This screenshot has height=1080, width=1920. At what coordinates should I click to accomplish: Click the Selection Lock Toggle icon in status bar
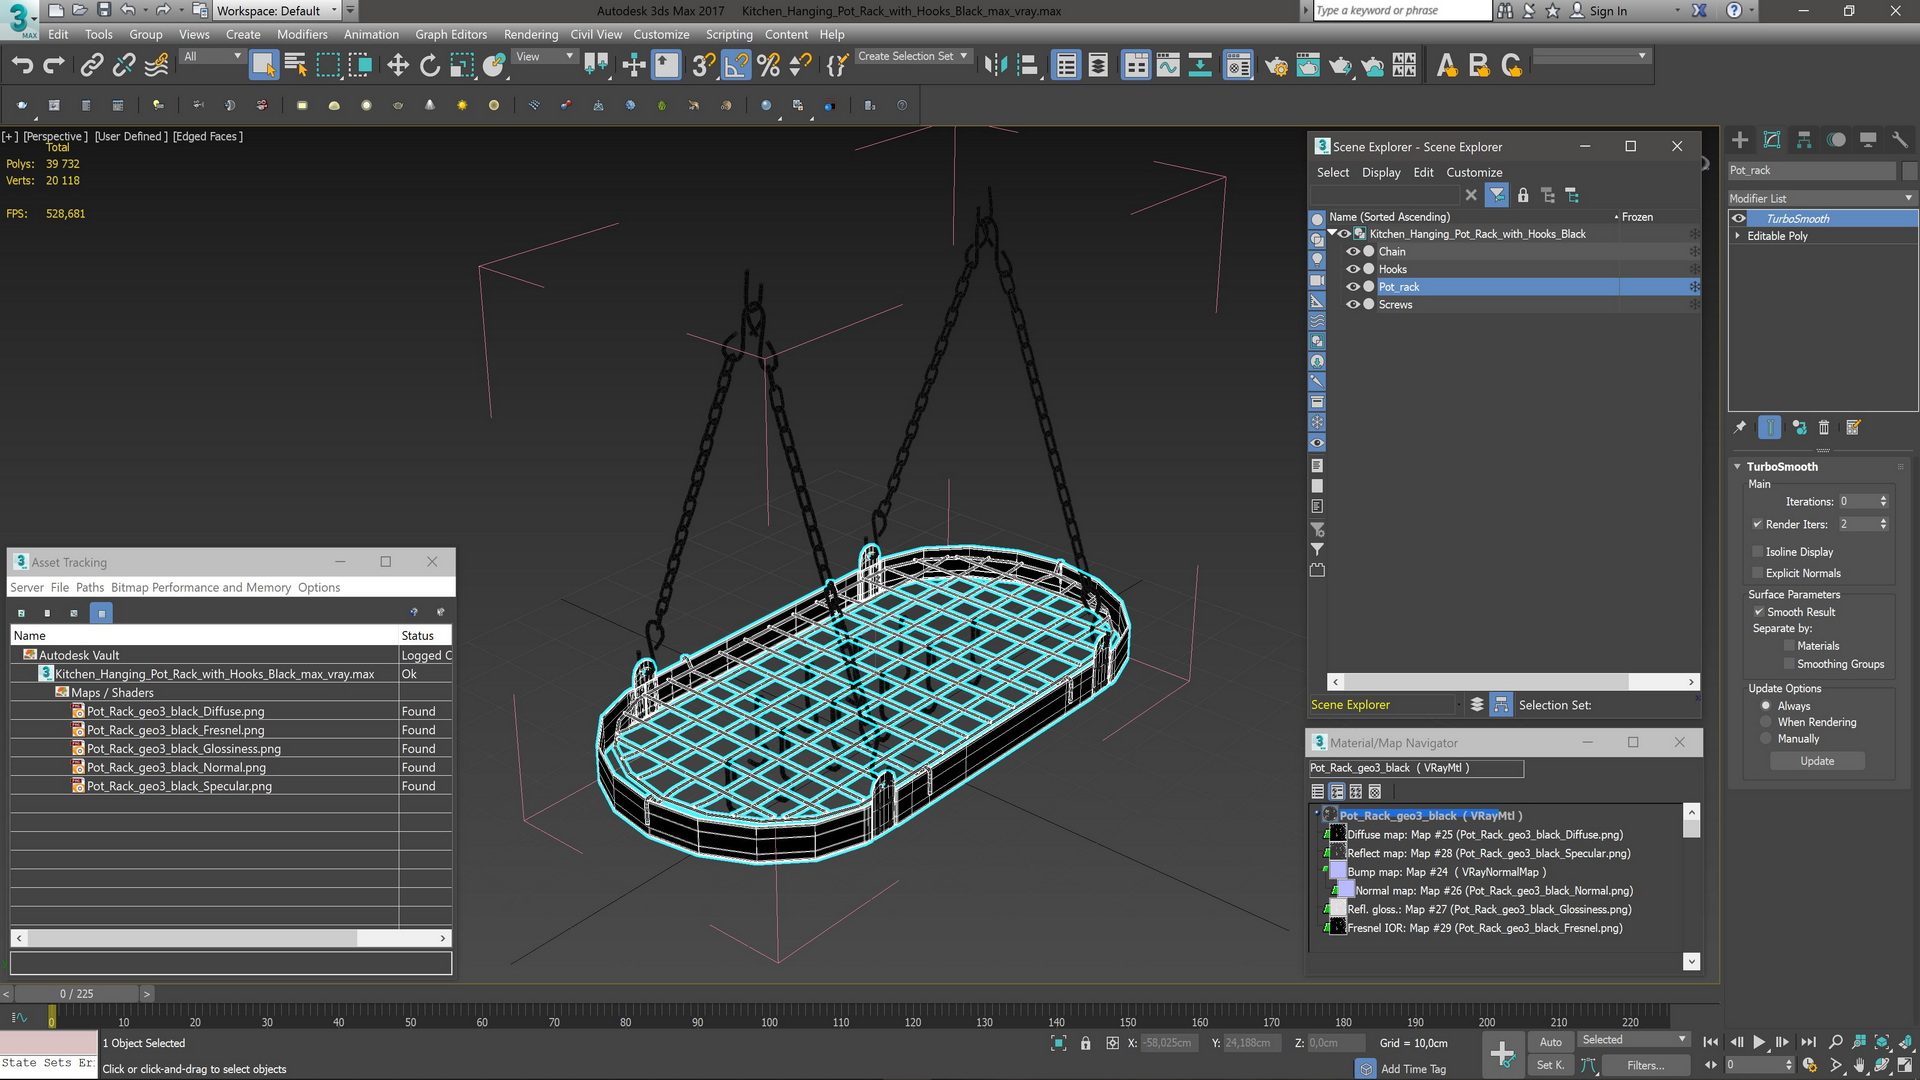click(x=1086, y=1043)
